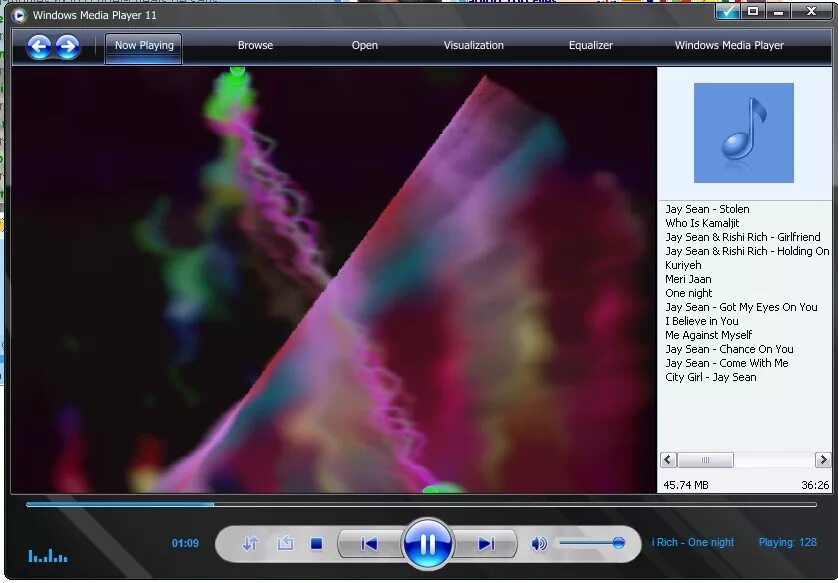
Task: Click the Windows Media Player menu item
Action: click(x=729, y=45)
